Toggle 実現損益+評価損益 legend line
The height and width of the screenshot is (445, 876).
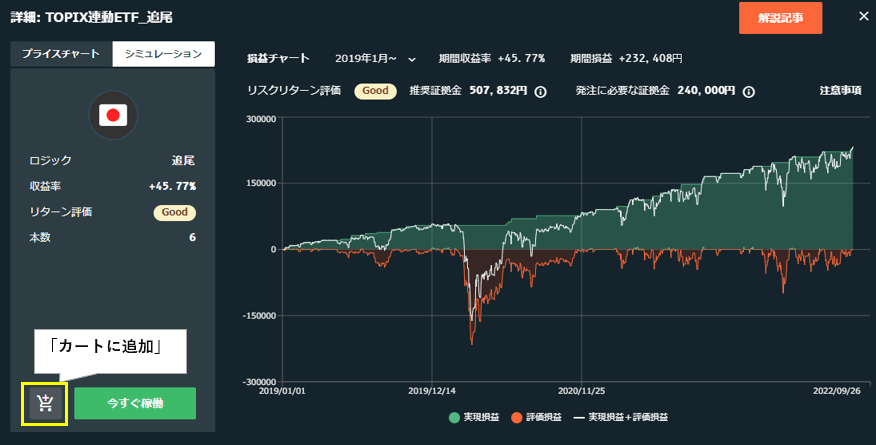(x=579, y=417)
